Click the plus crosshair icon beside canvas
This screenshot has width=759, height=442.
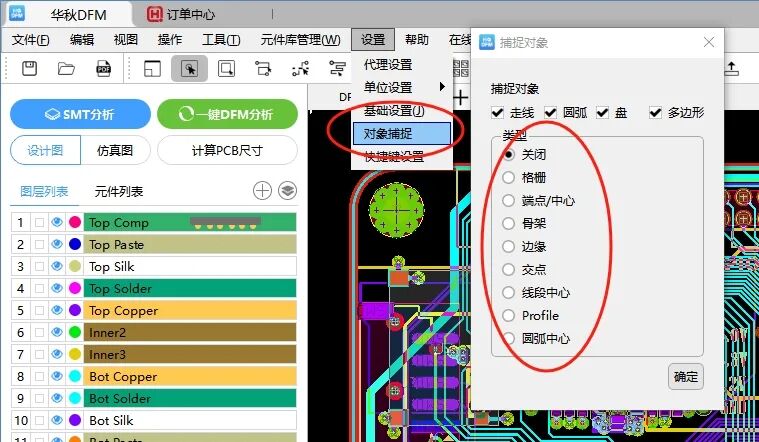[x=460, y=98]
